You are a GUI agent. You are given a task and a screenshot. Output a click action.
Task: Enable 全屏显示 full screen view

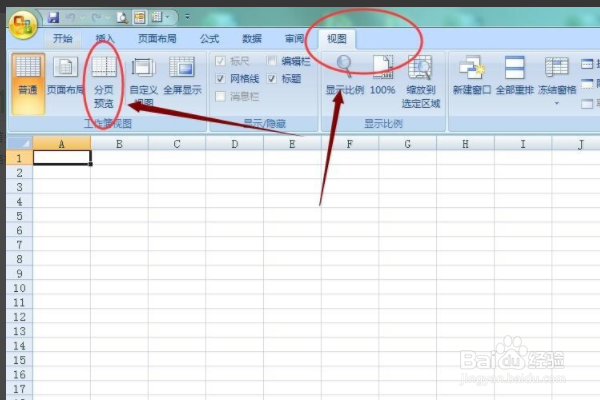point(183,76)
